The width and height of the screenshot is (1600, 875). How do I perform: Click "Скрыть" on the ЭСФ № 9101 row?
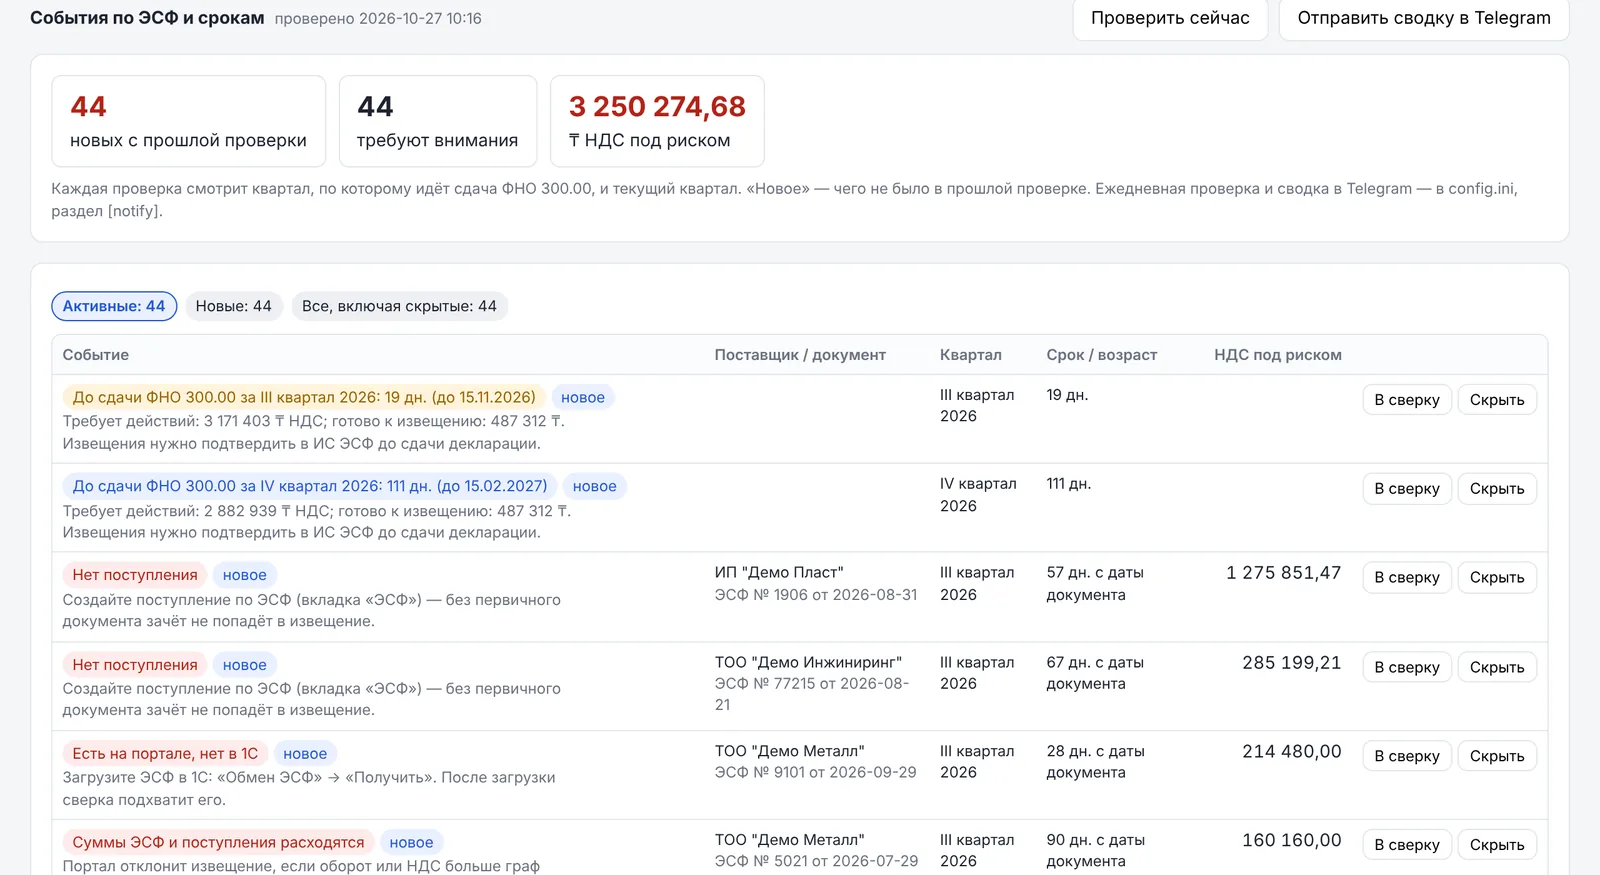click(1497, 757)
